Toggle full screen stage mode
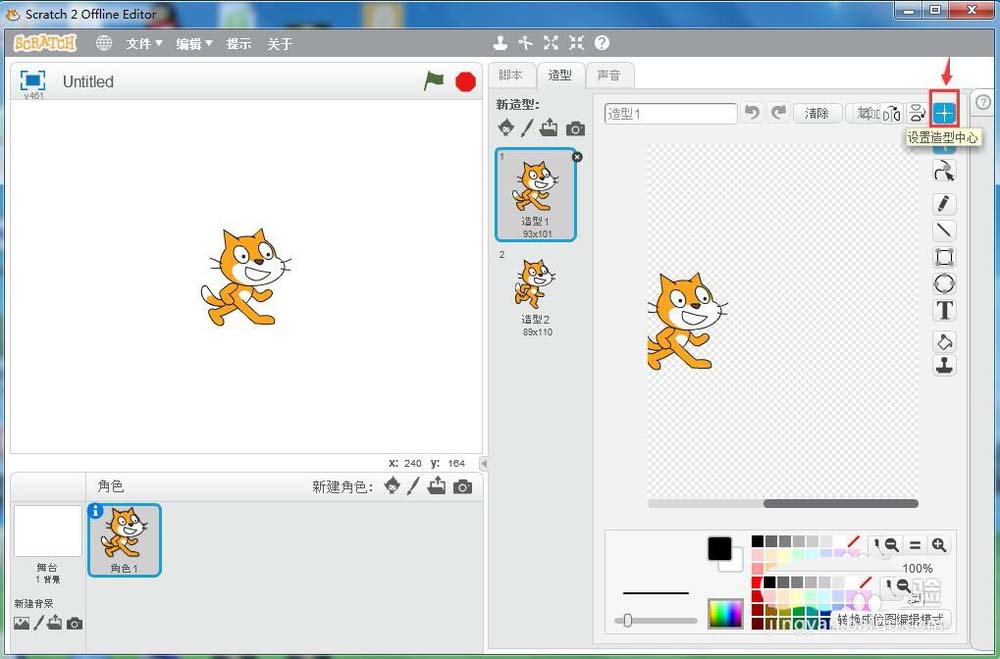1000x659 pixels. point(33,81)
